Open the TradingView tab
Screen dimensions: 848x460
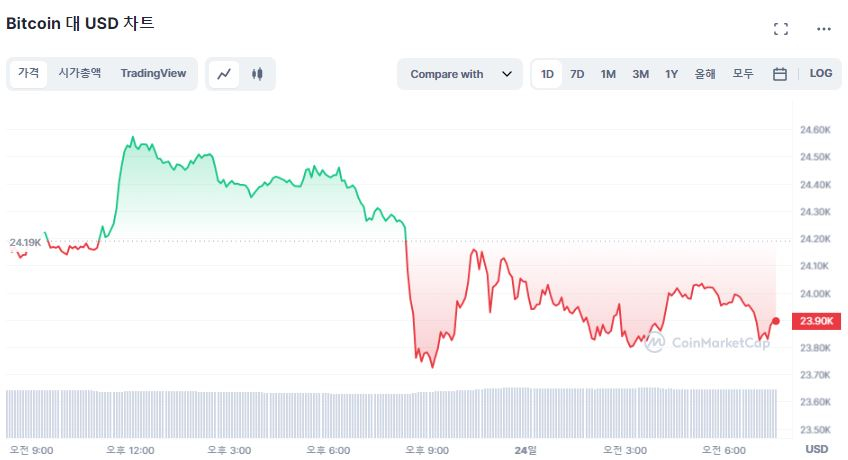[153, 73]
